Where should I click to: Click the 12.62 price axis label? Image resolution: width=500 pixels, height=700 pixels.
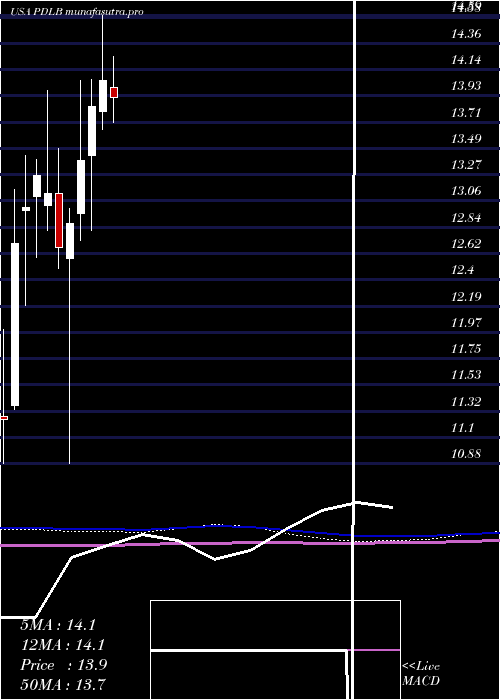click(x=466, y=244)
